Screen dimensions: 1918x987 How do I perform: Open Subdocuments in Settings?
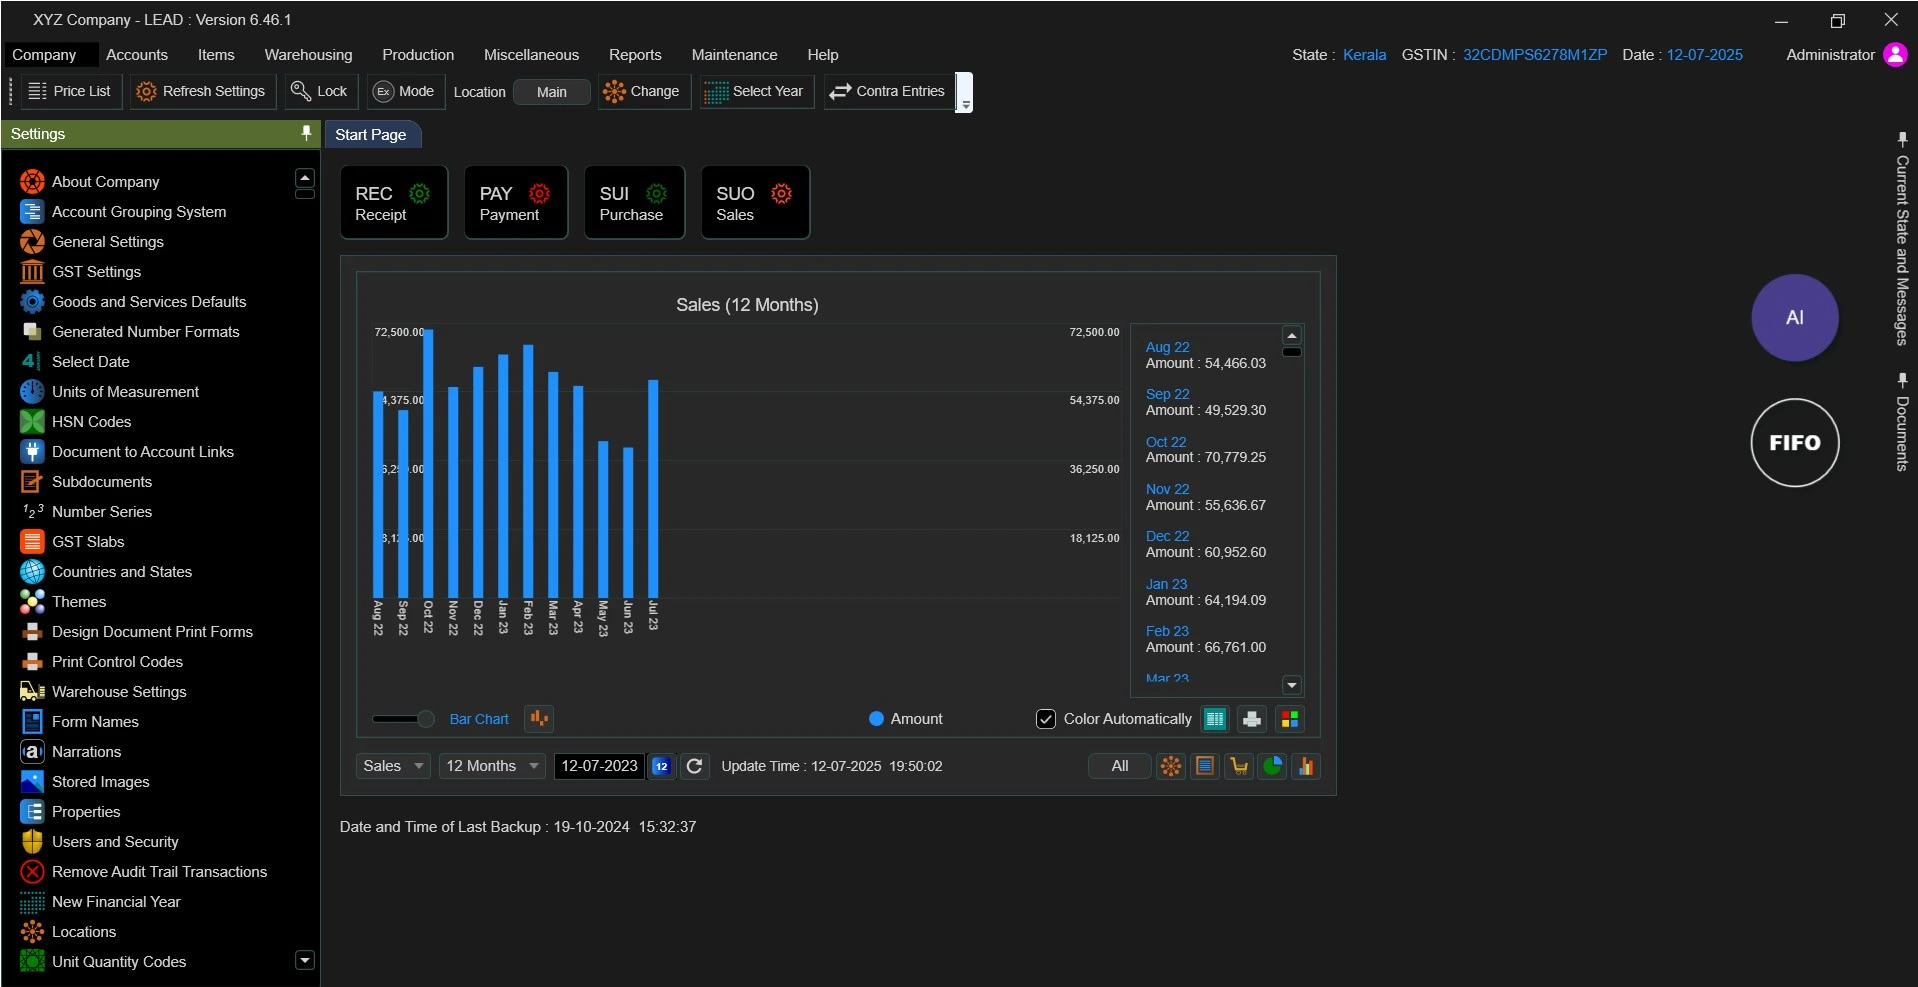click(101, 482)
